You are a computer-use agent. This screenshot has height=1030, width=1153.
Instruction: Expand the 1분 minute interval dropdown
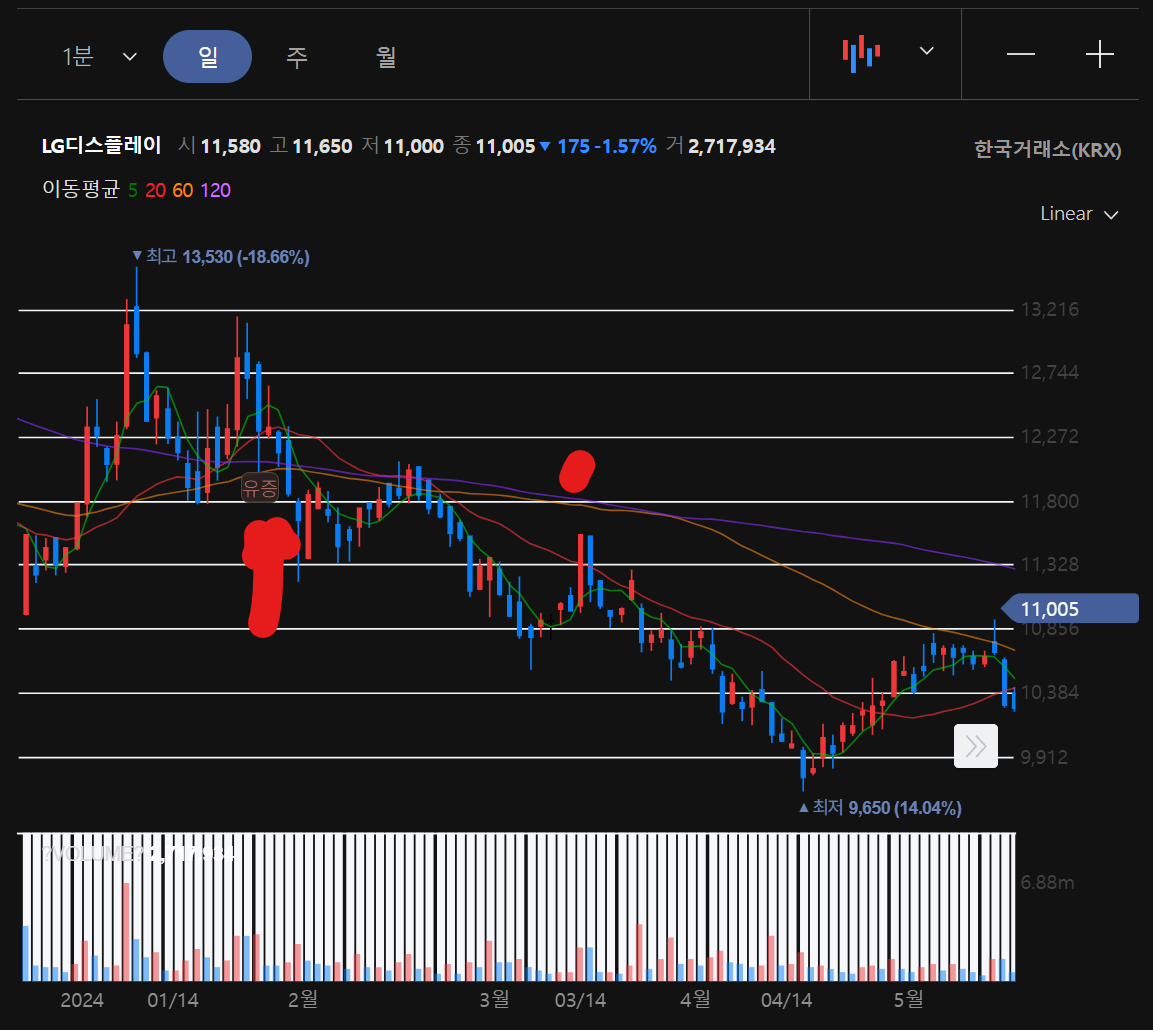[100, 56]
